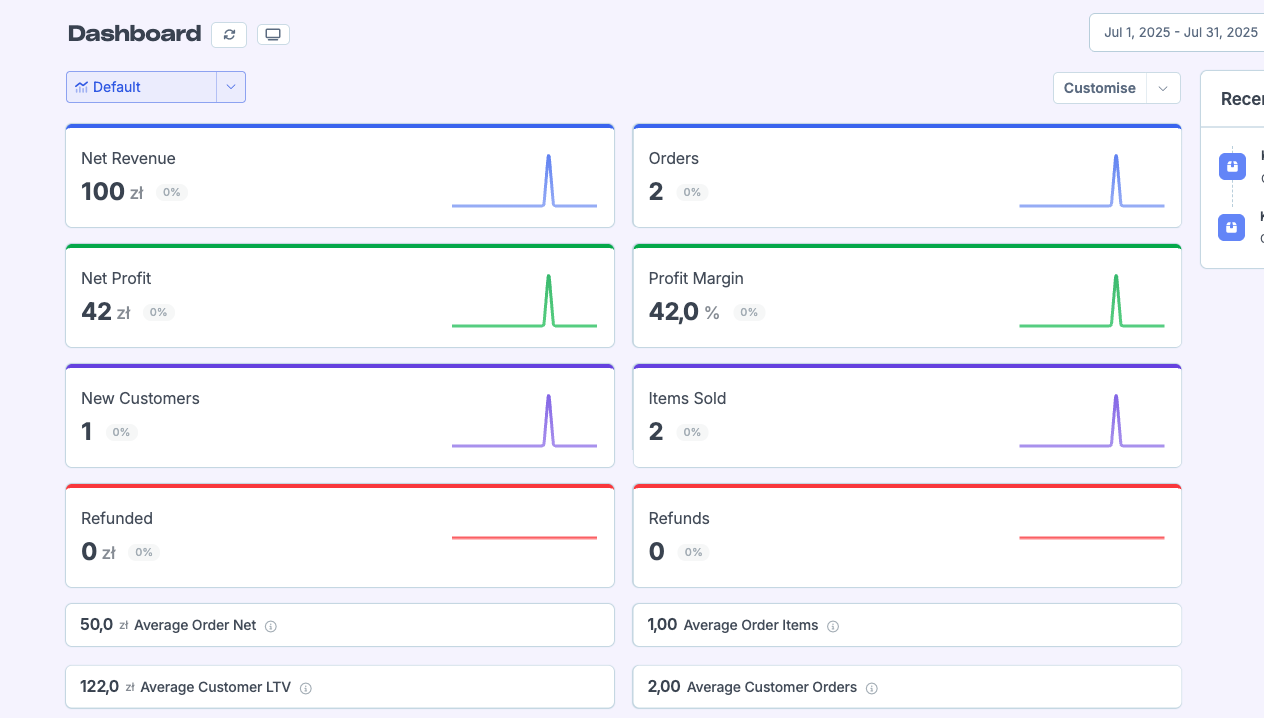This screenshot has width=1264, height=718.
Task: Open the Default dashboard dropdown
Action: tap(156, 87)
